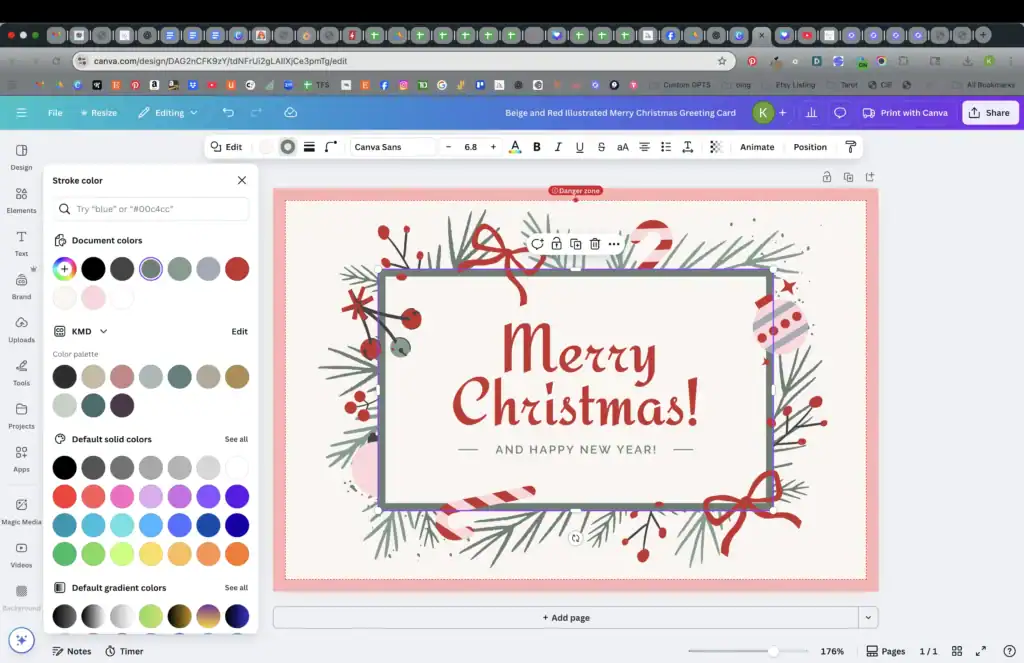Open the File menu
The width and height of the screenshot is (1024, 663).
[x=55, y=113]
